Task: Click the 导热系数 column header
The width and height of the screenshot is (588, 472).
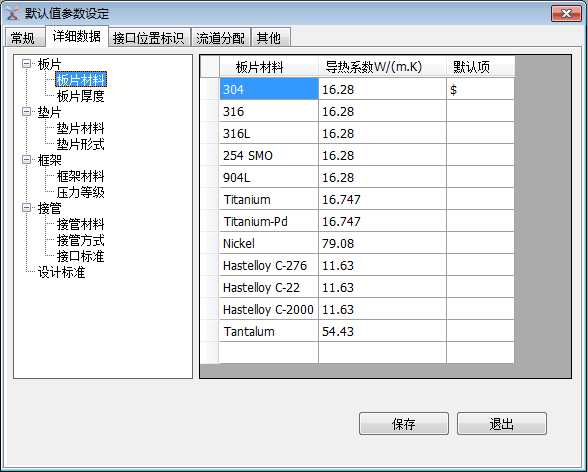Action: tap(382, 67)
